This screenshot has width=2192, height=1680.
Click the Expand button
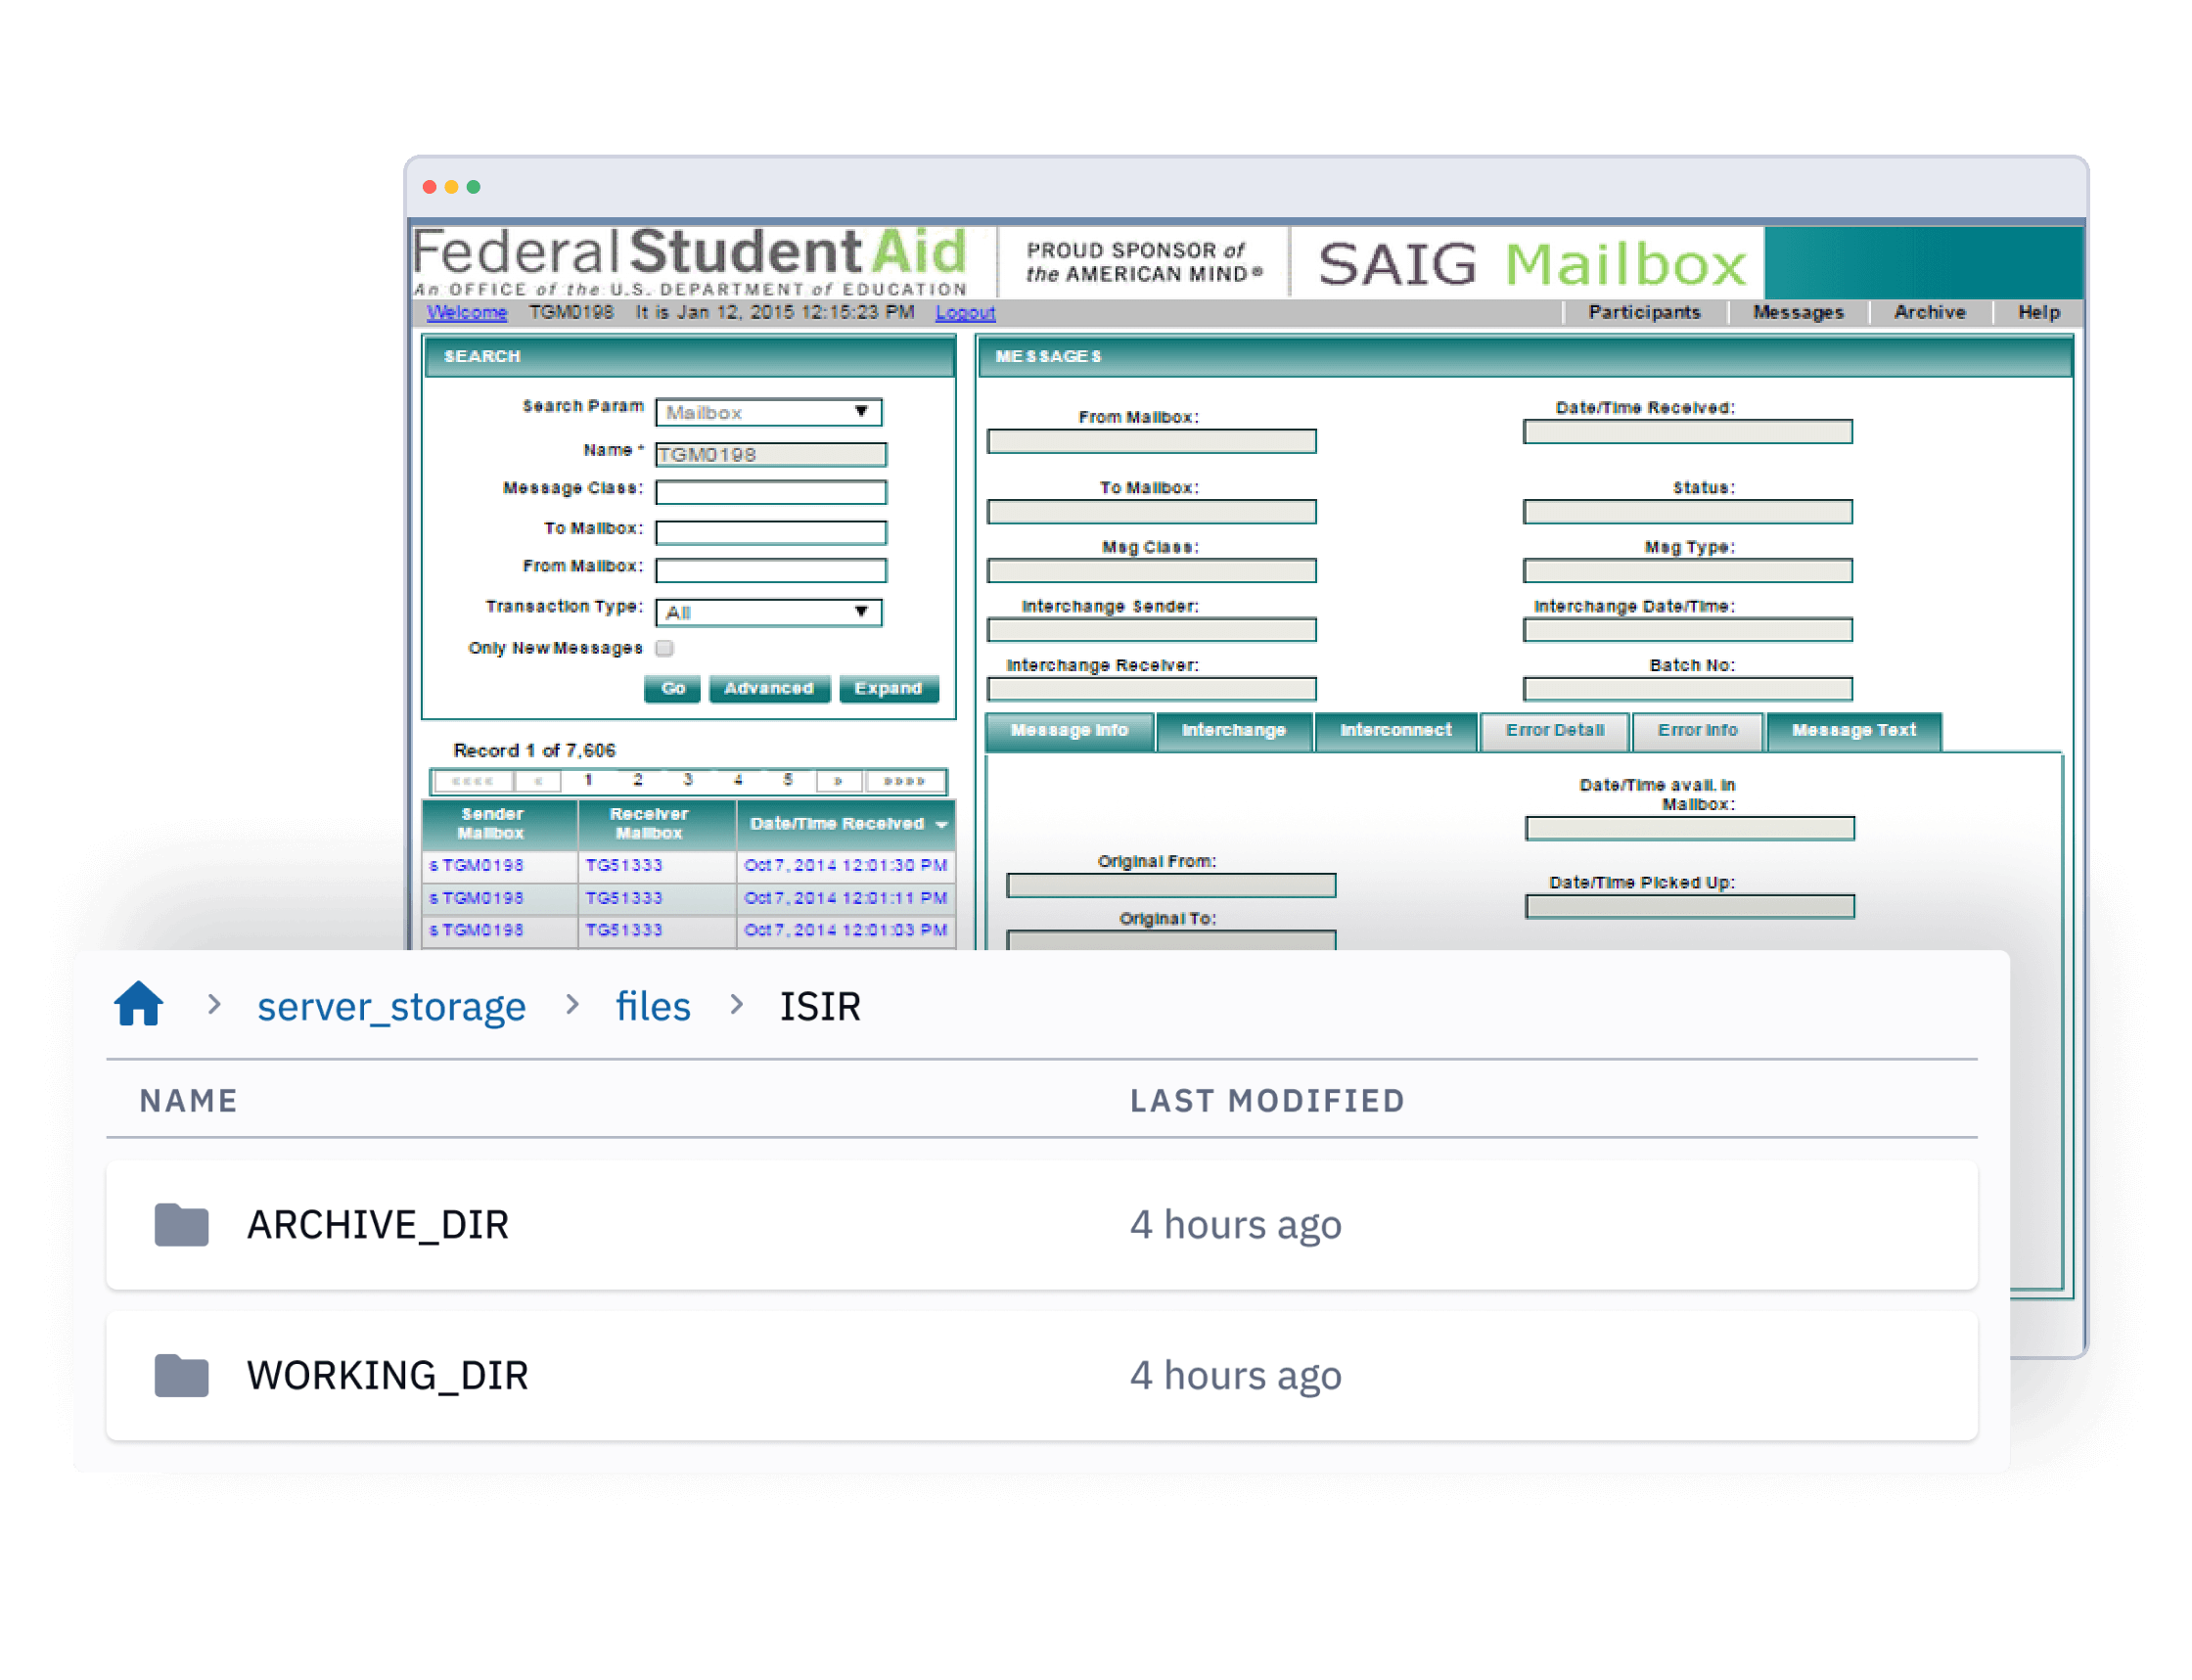click(x=888, y=688)
